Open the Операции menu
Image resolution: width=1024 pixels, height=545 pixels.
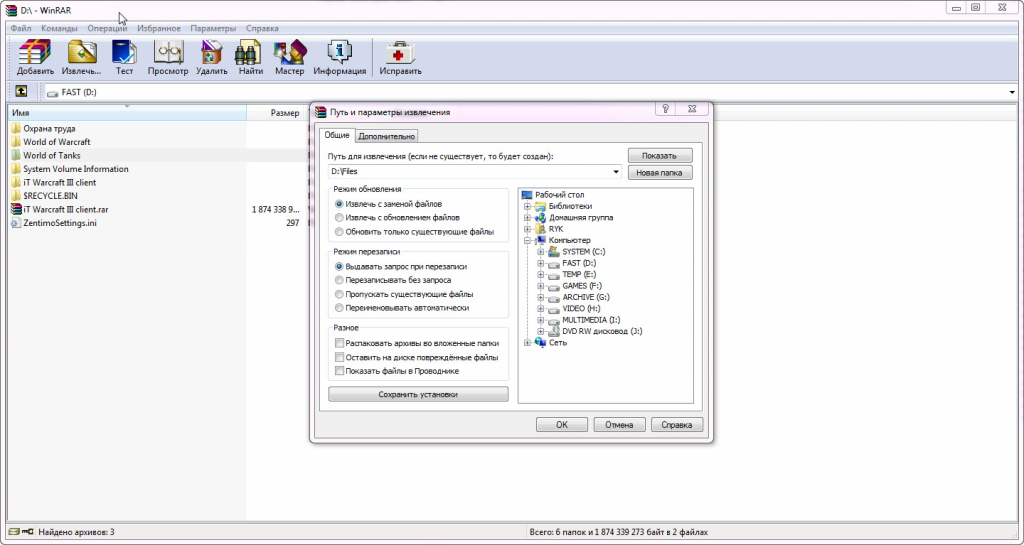click(107, 28)
